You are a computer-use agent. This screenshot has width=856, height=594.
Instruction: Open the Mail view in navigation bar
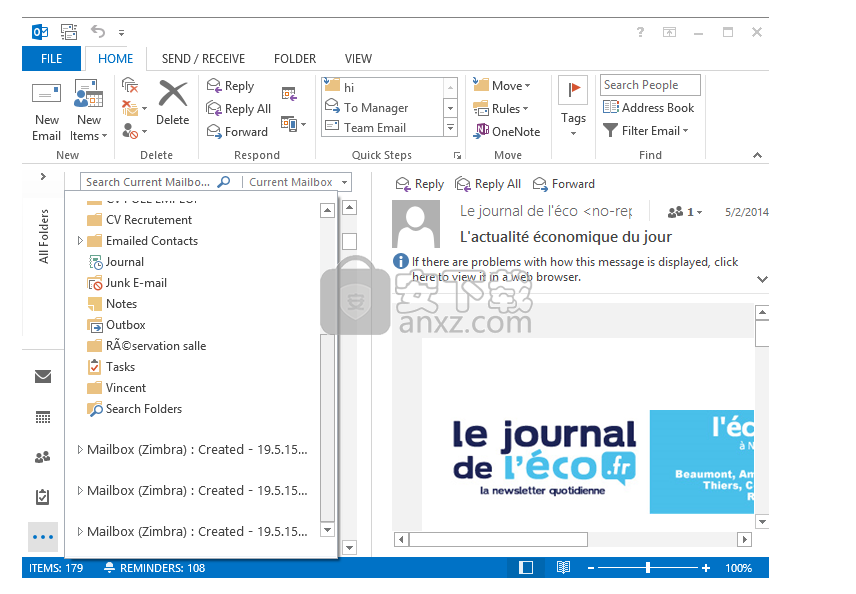(x=43, y=377)
